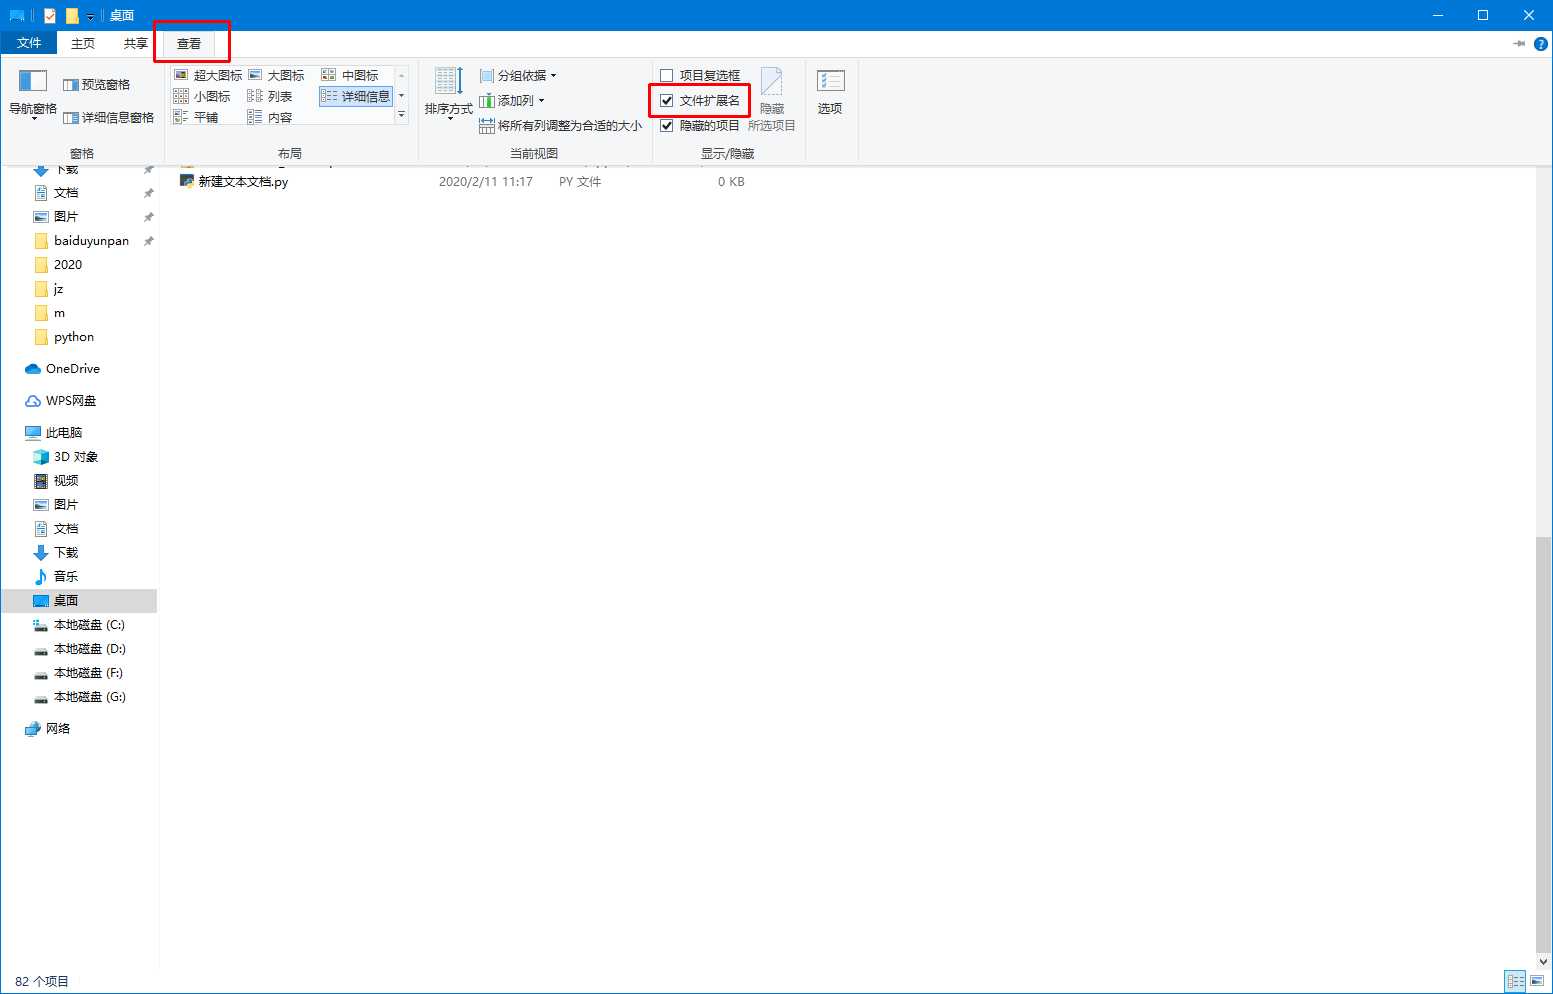Image resolution: width=1553 pixels, height=994 pixels.
Task: Move the layout gallery down one row
Action: tap(402, 96)
